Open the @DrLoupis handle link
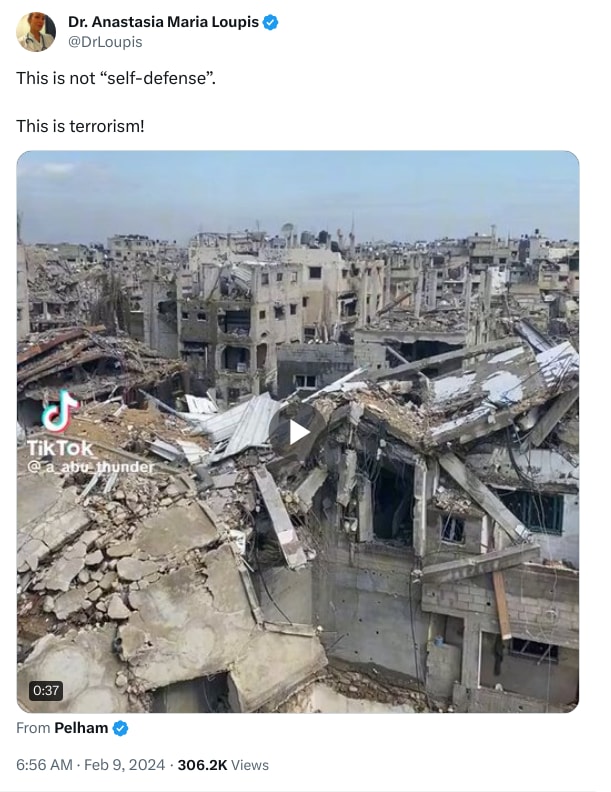Image resolution: width=611 pixels, height=792 pixels. (105, 42)
